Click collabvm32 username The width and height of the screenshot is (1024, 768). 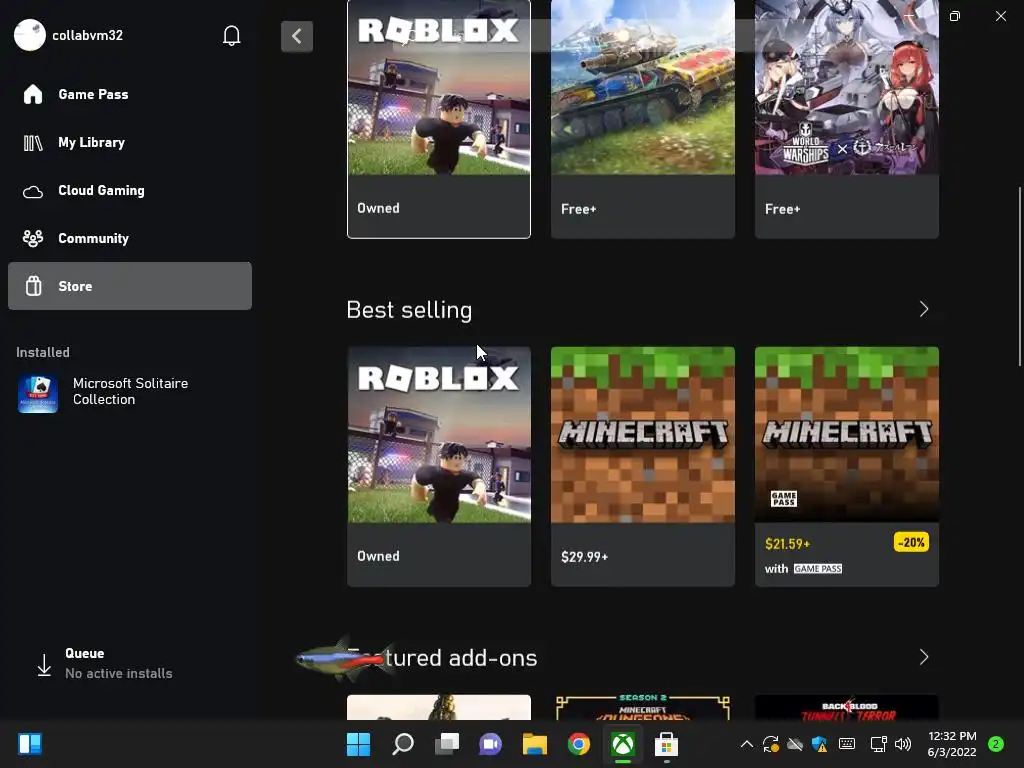tap(88, 35)
